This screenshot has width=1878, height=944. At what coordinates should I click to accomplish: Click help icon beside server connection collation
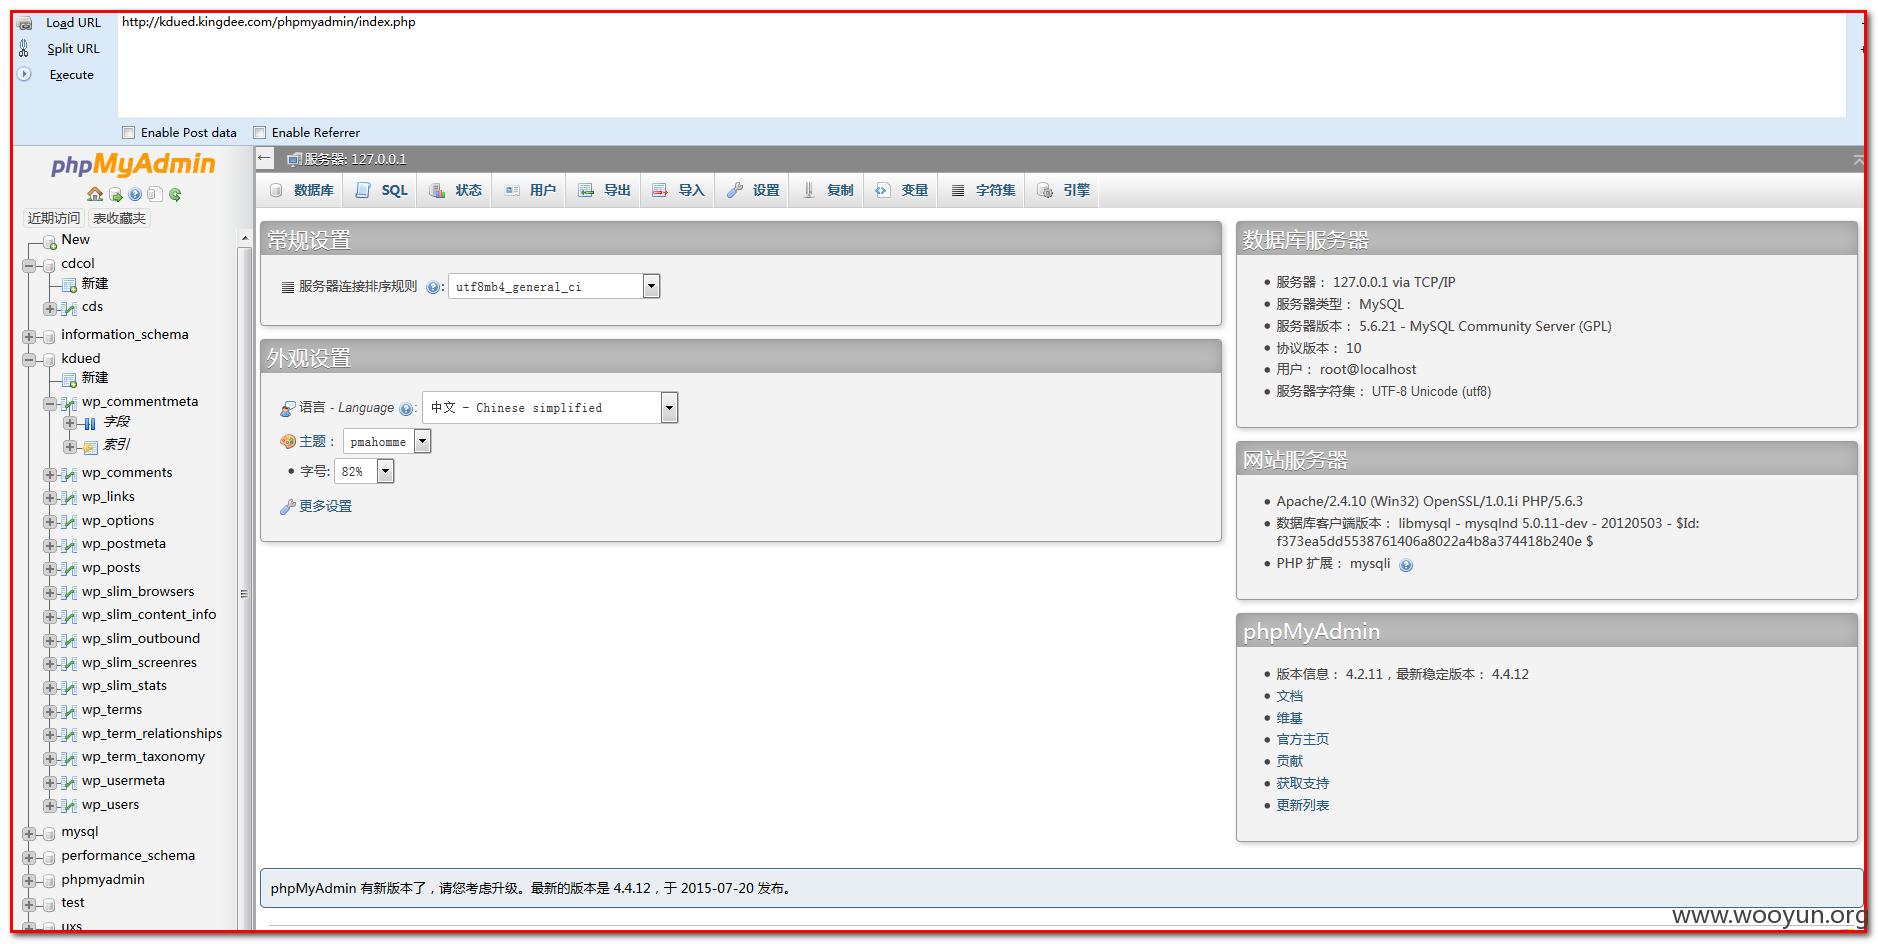coord(433,287)
